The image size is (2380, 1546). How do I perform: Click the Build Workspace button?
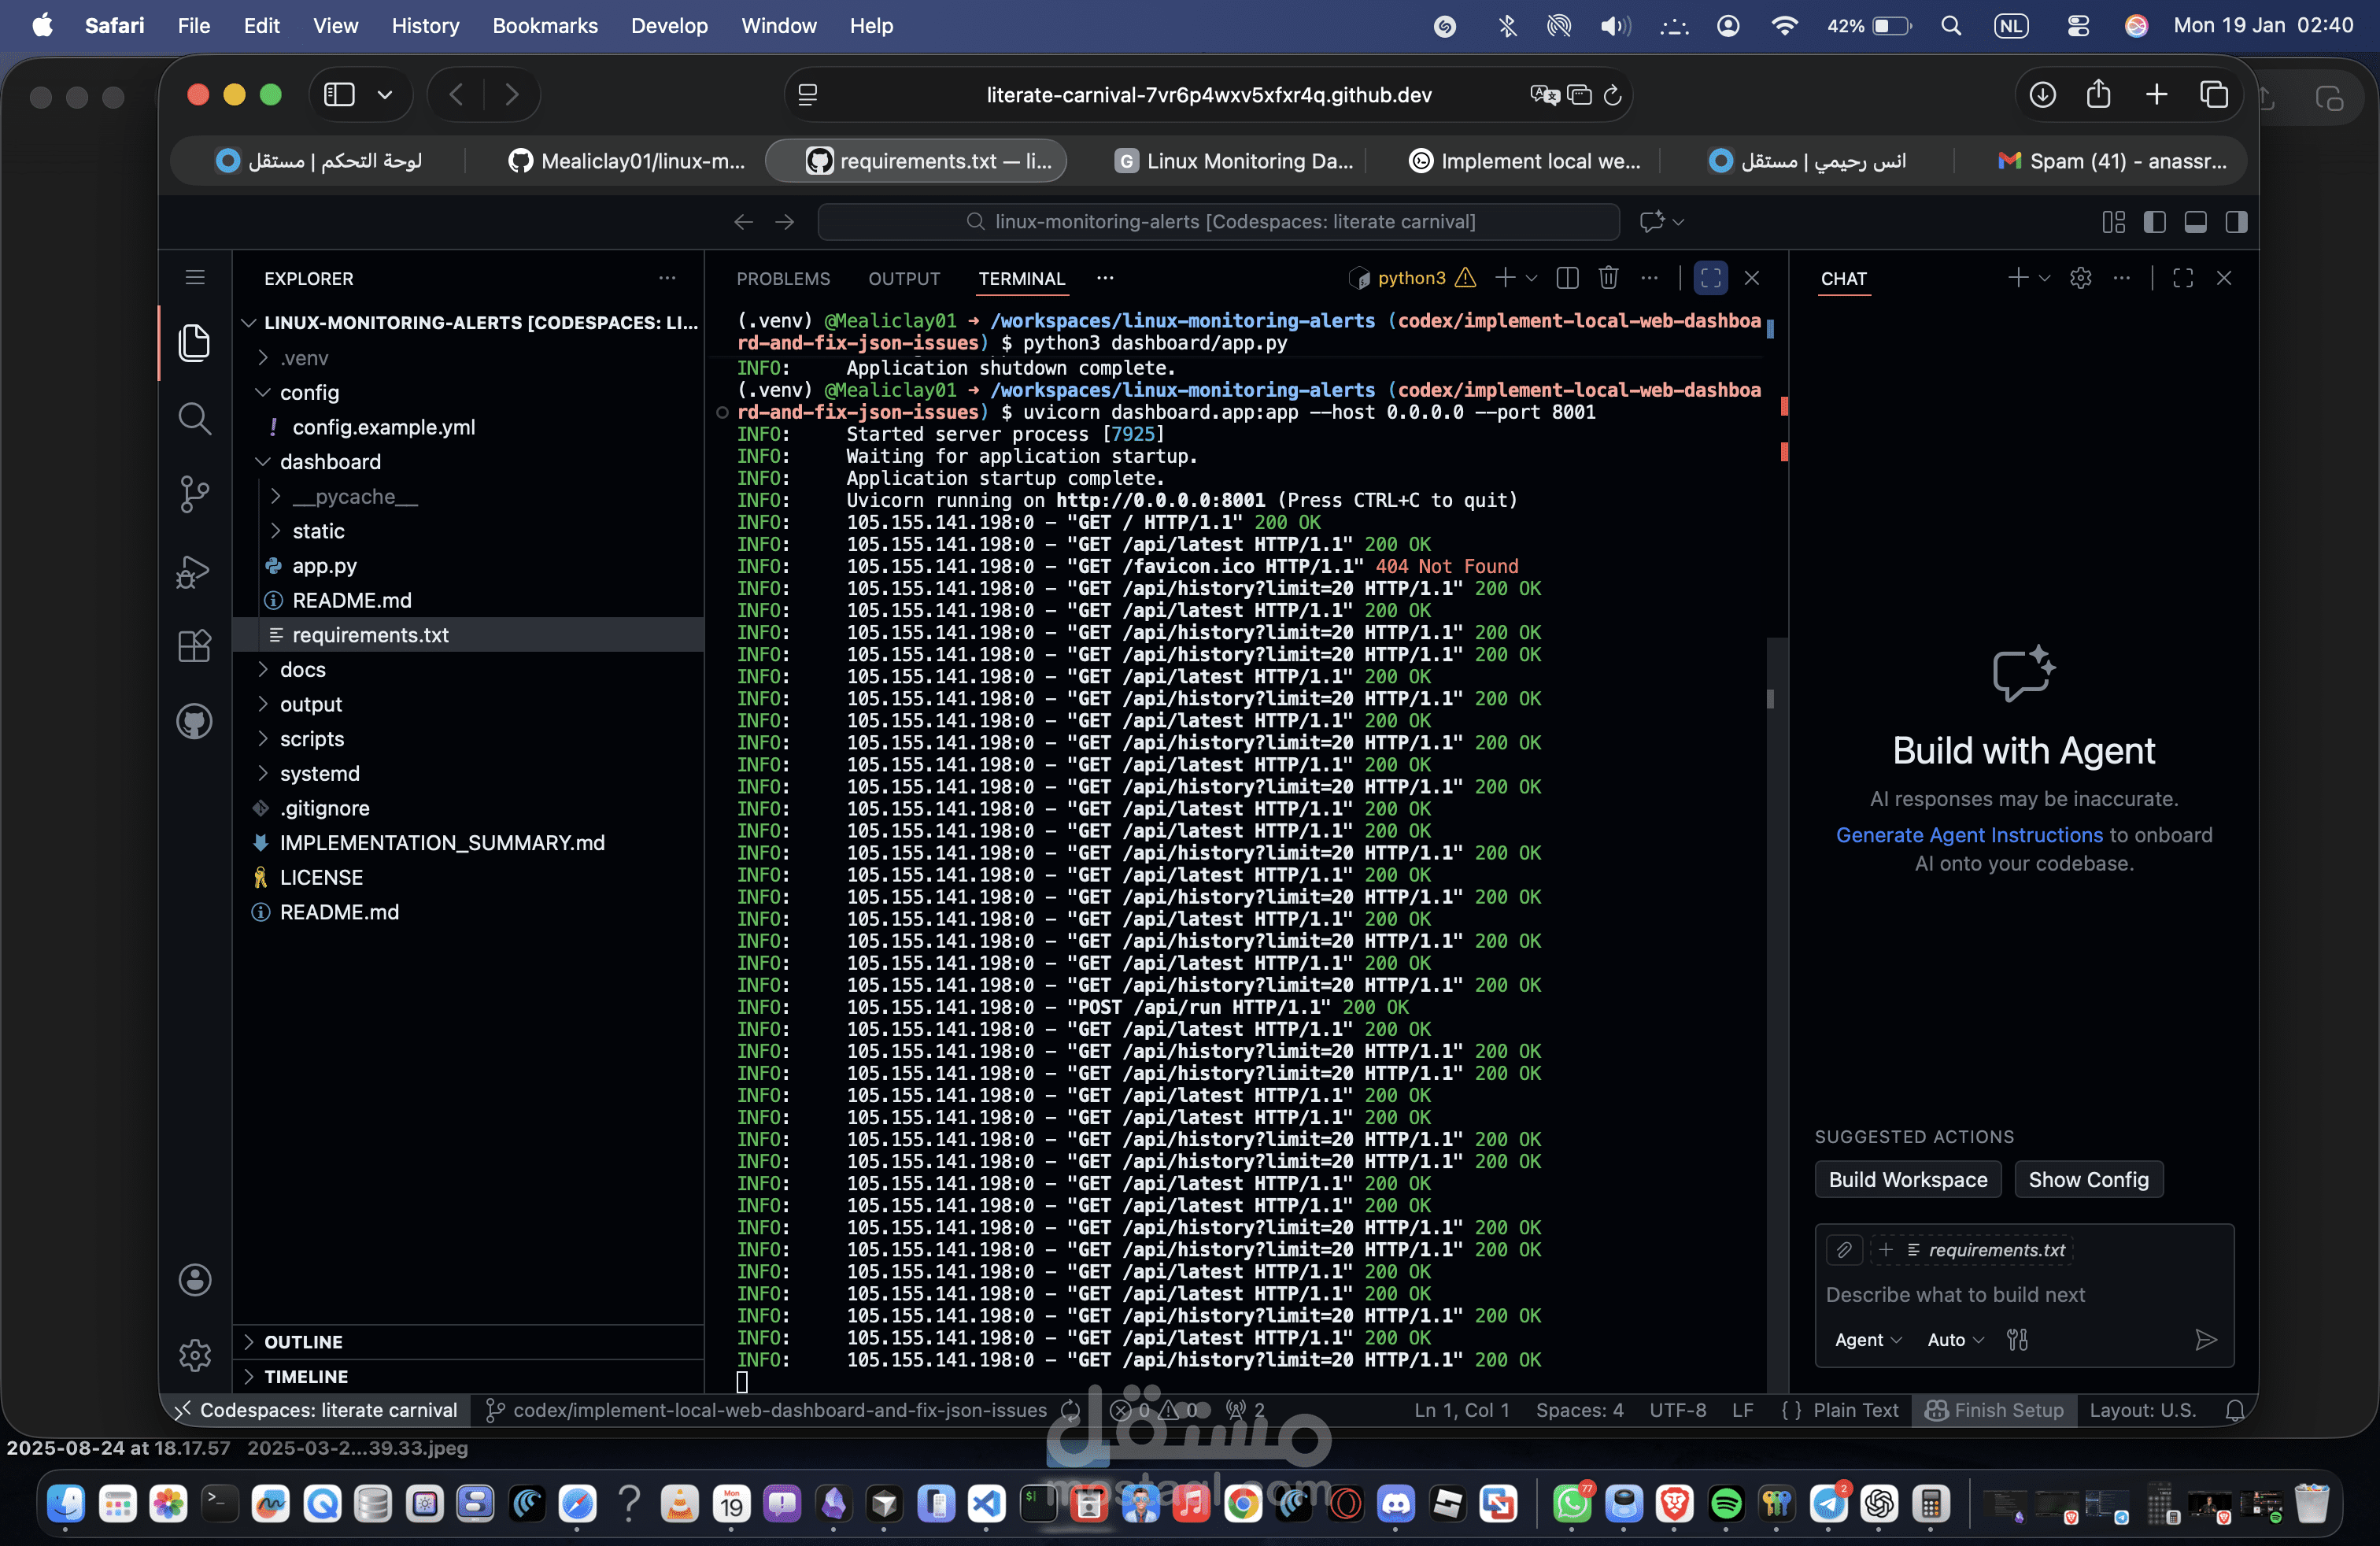tap(1907, 1179)
